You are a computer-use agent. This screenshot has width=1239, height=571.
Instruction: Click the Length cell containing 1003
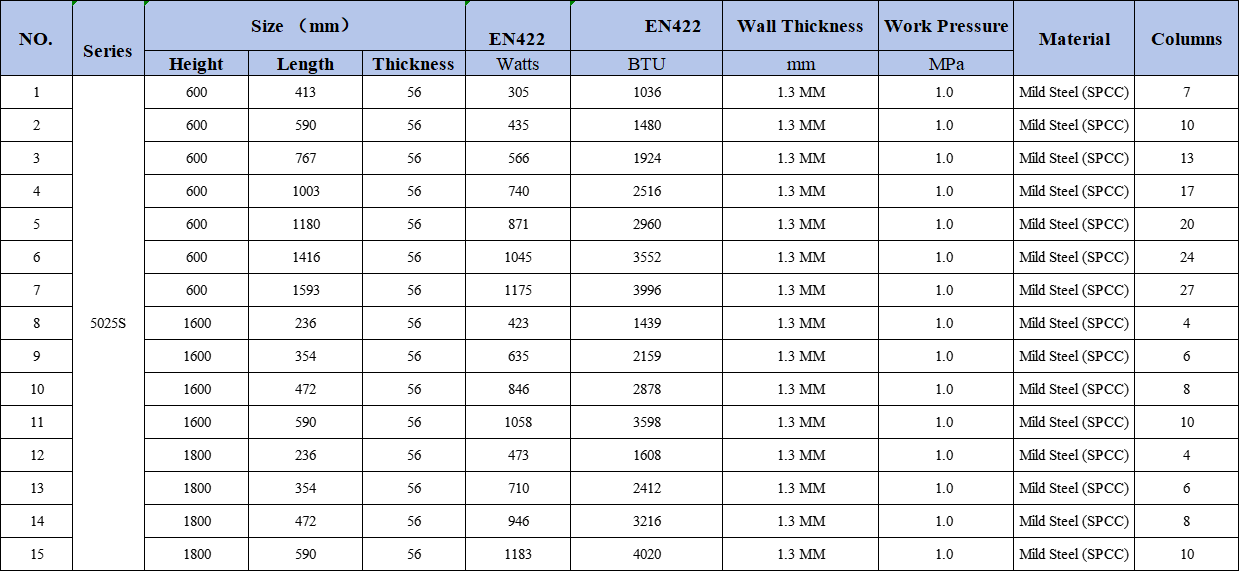click(305, 191)
